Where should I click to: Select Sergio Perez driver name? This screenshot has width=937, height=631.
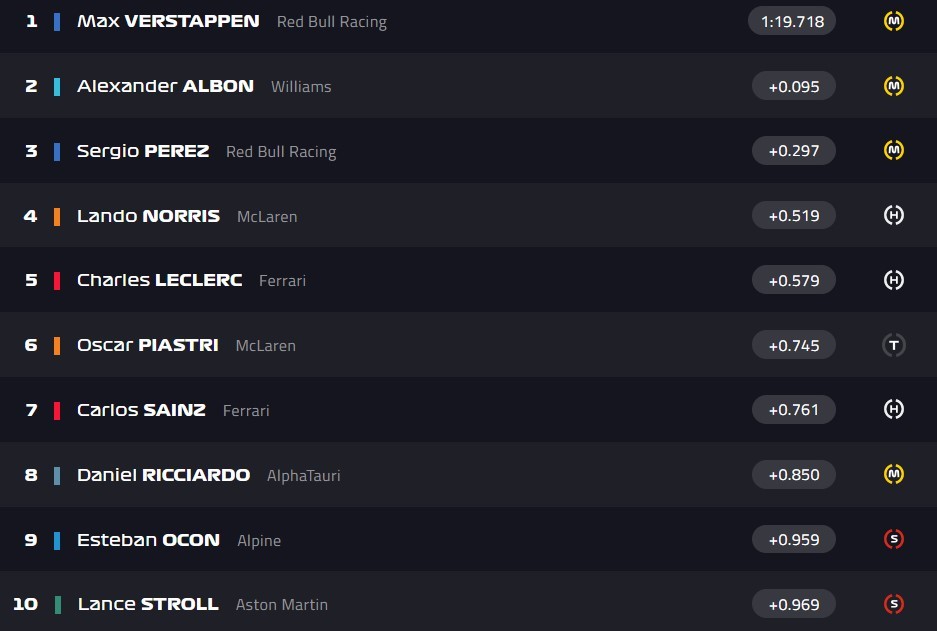tap(143, 151)
